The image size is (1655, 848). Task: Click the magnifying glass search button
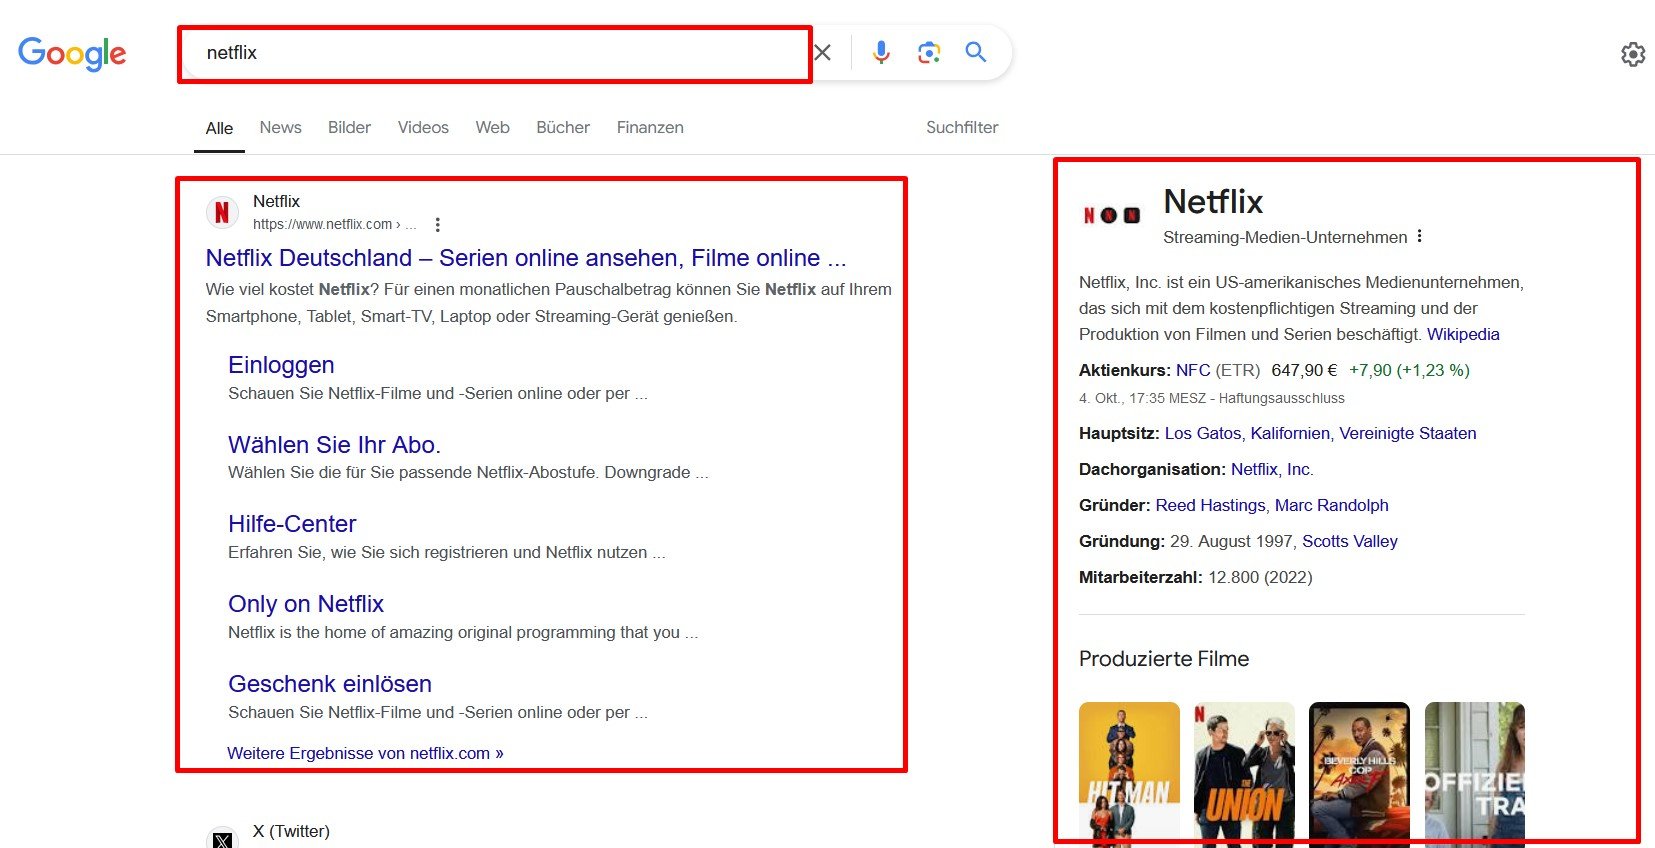click(976, 52)
